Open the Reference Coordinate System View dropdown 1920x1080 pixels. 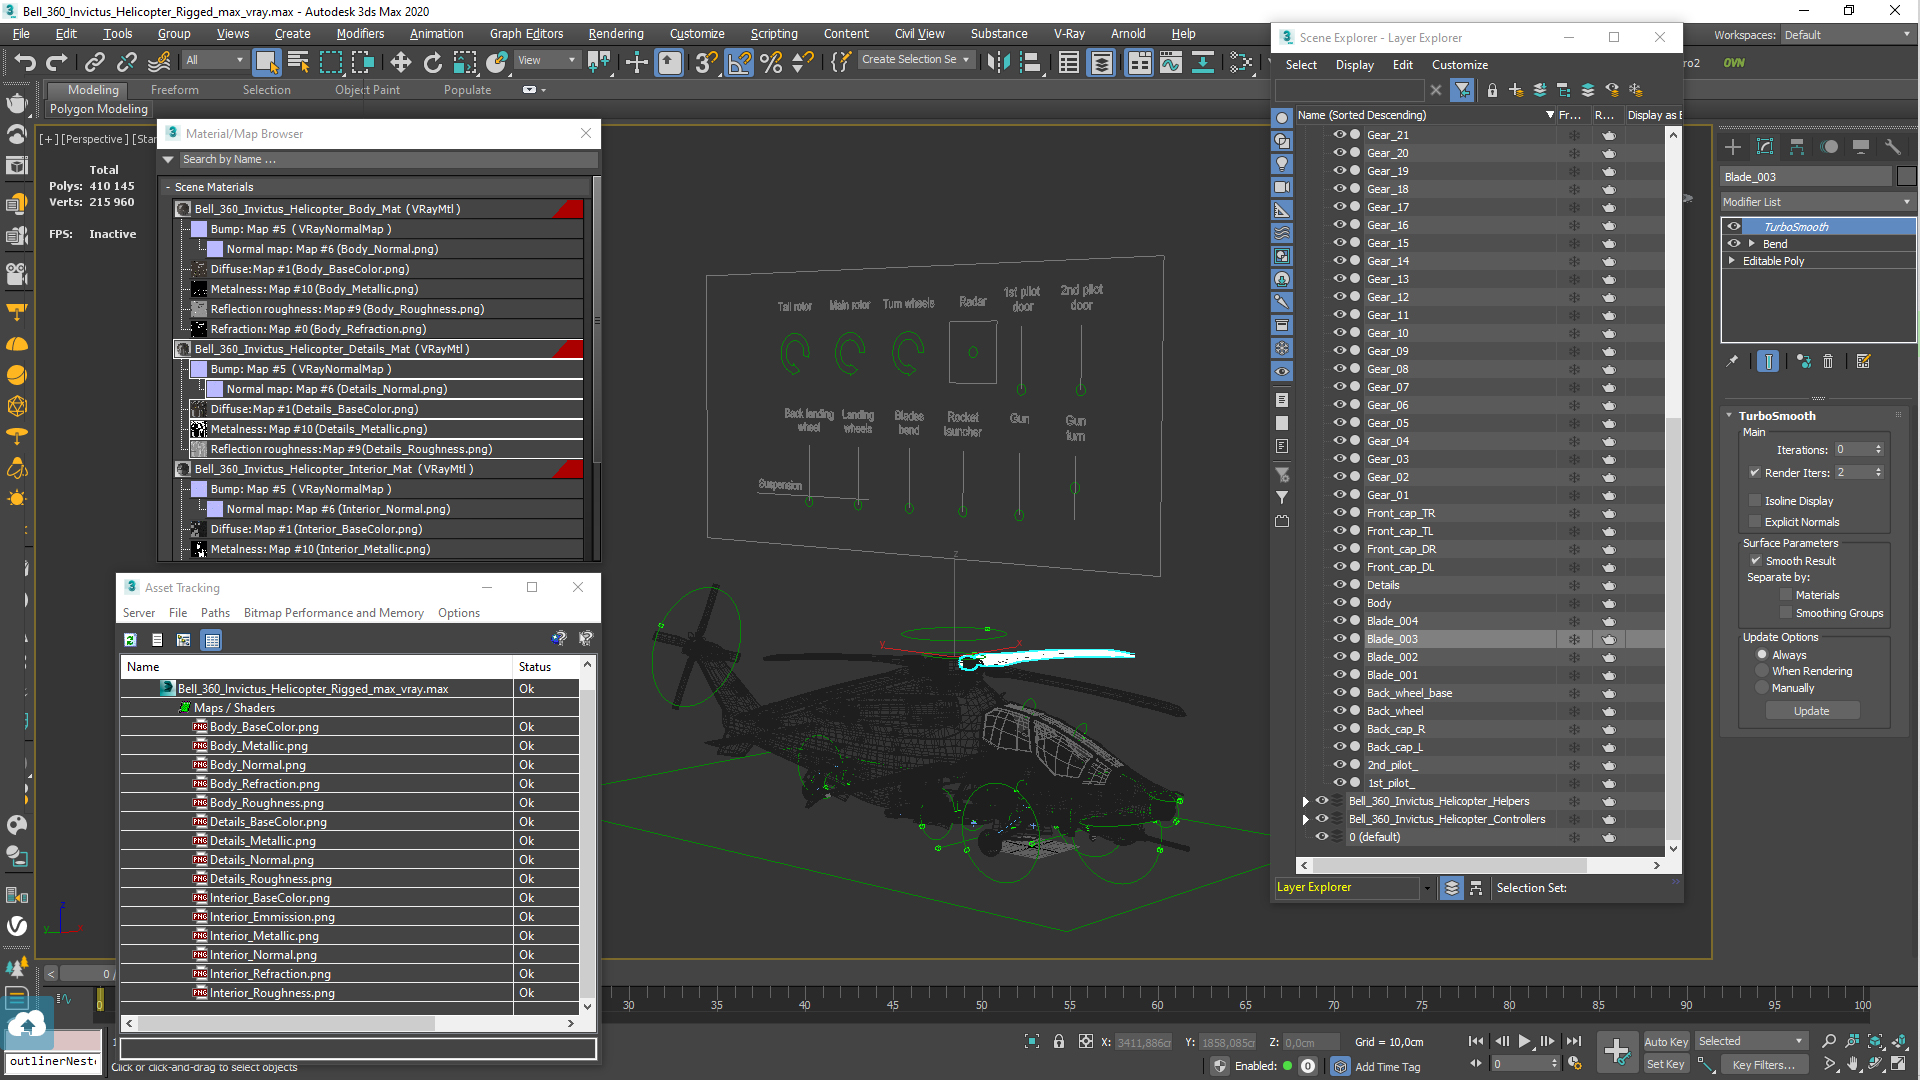(x=546, y=60)
